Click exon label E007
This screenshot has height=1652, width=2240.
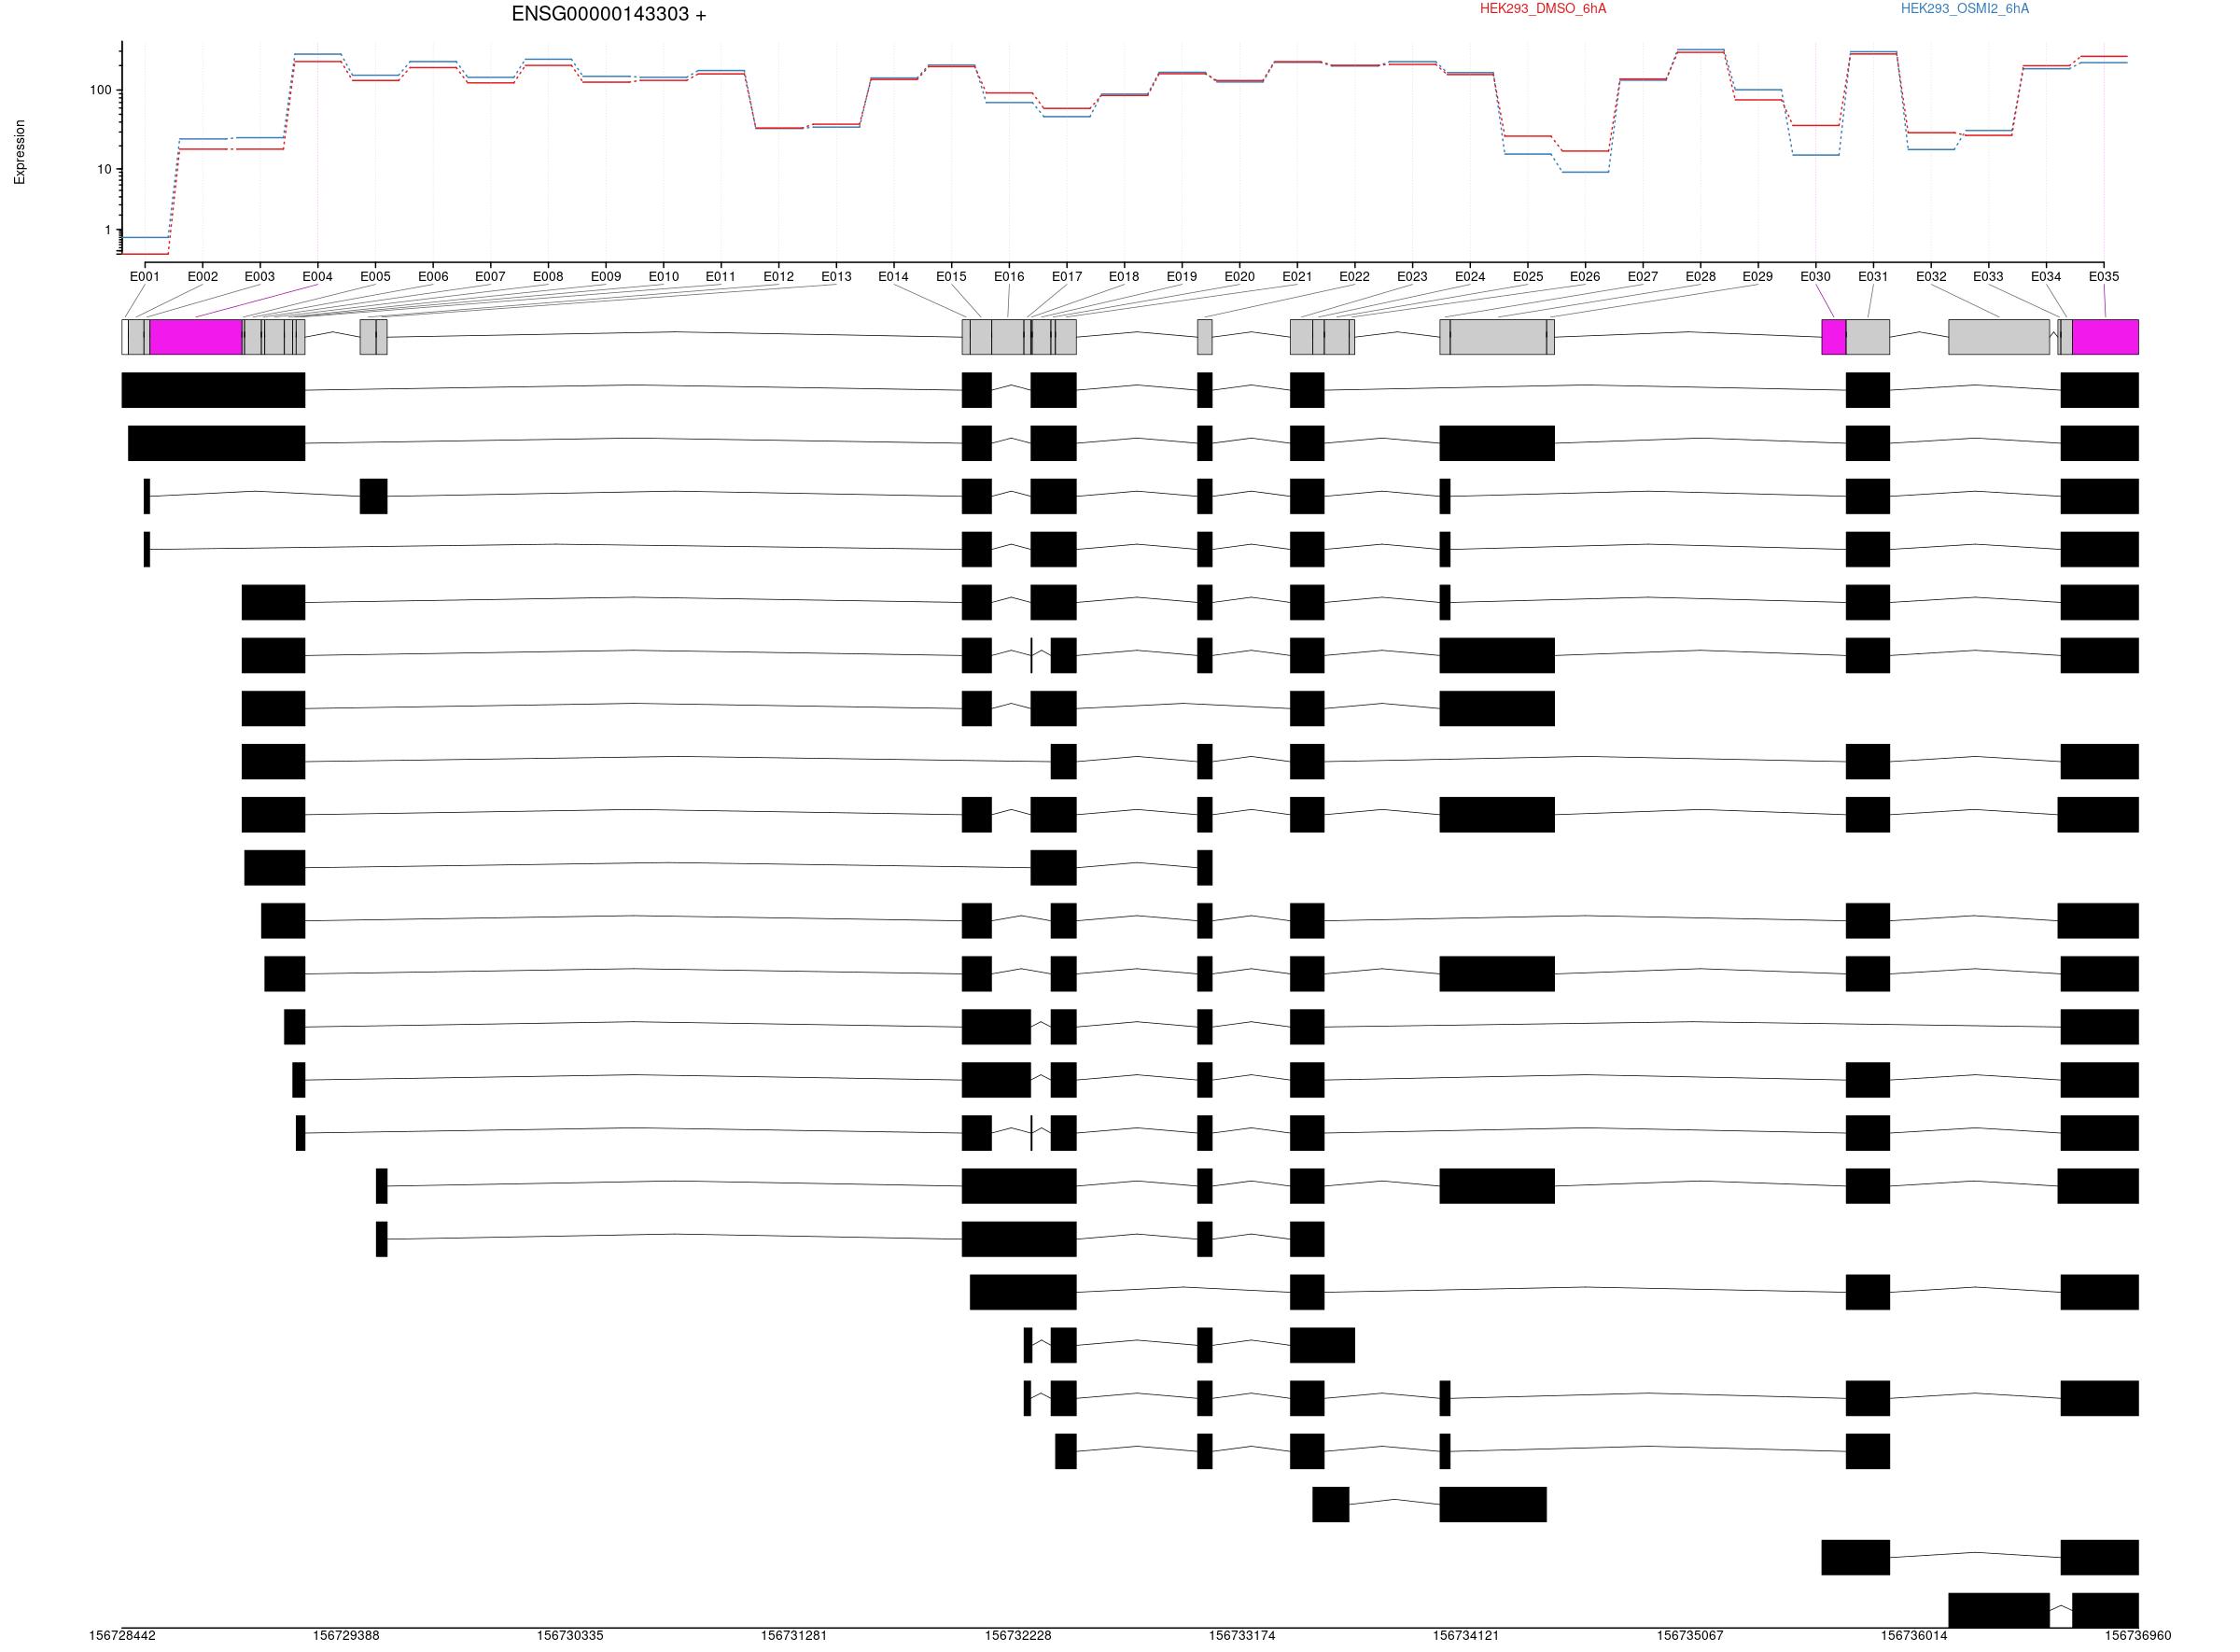click(x=490, y=277)
